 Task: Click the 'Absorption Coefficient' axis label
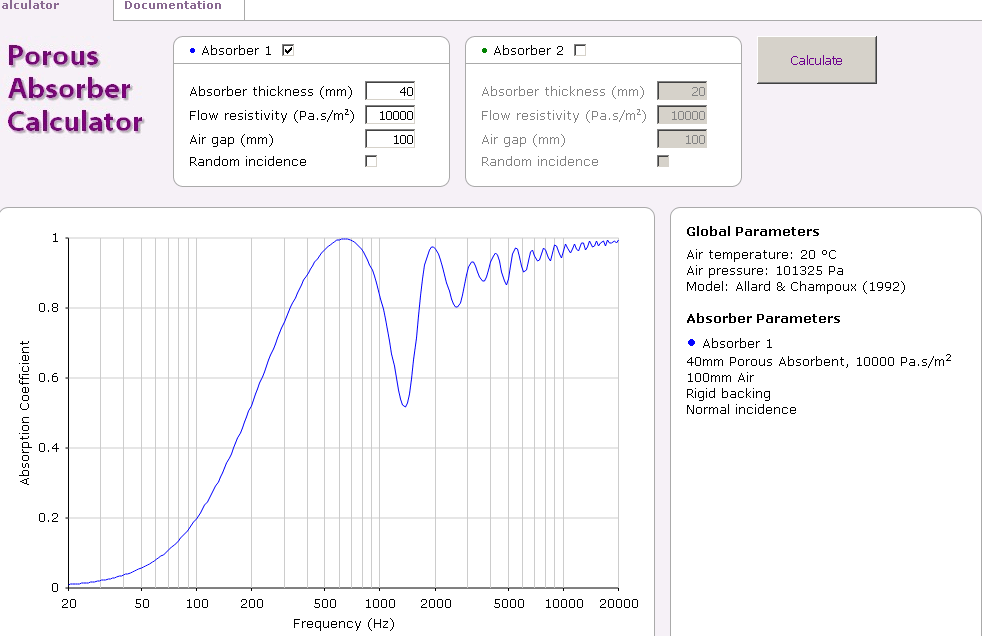pyautogui.click(x=24, y=413)
